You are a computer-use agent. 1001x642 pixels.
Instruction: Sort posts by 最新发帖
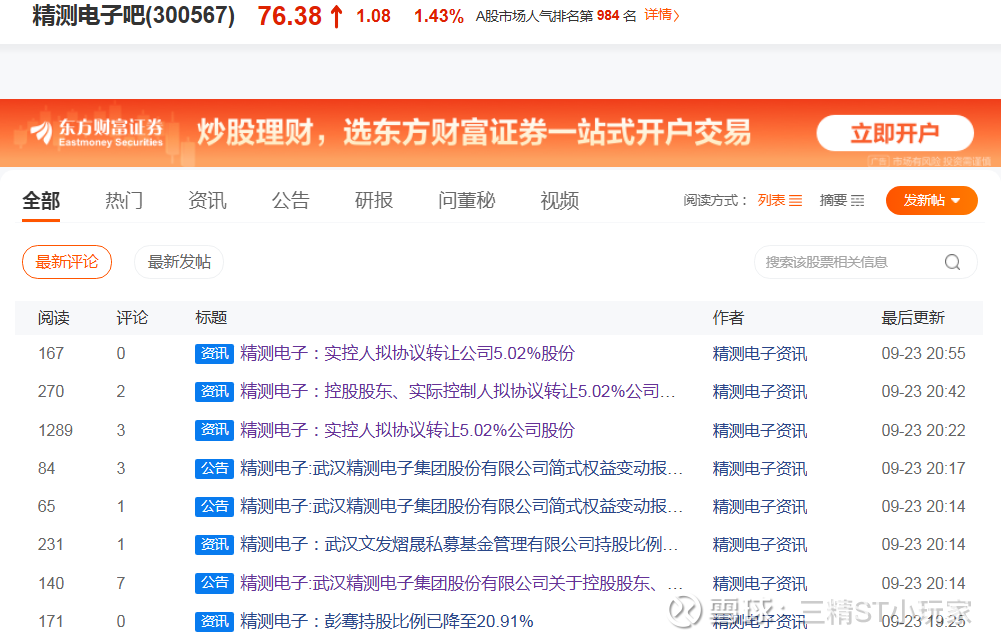[x=179, y=262]
